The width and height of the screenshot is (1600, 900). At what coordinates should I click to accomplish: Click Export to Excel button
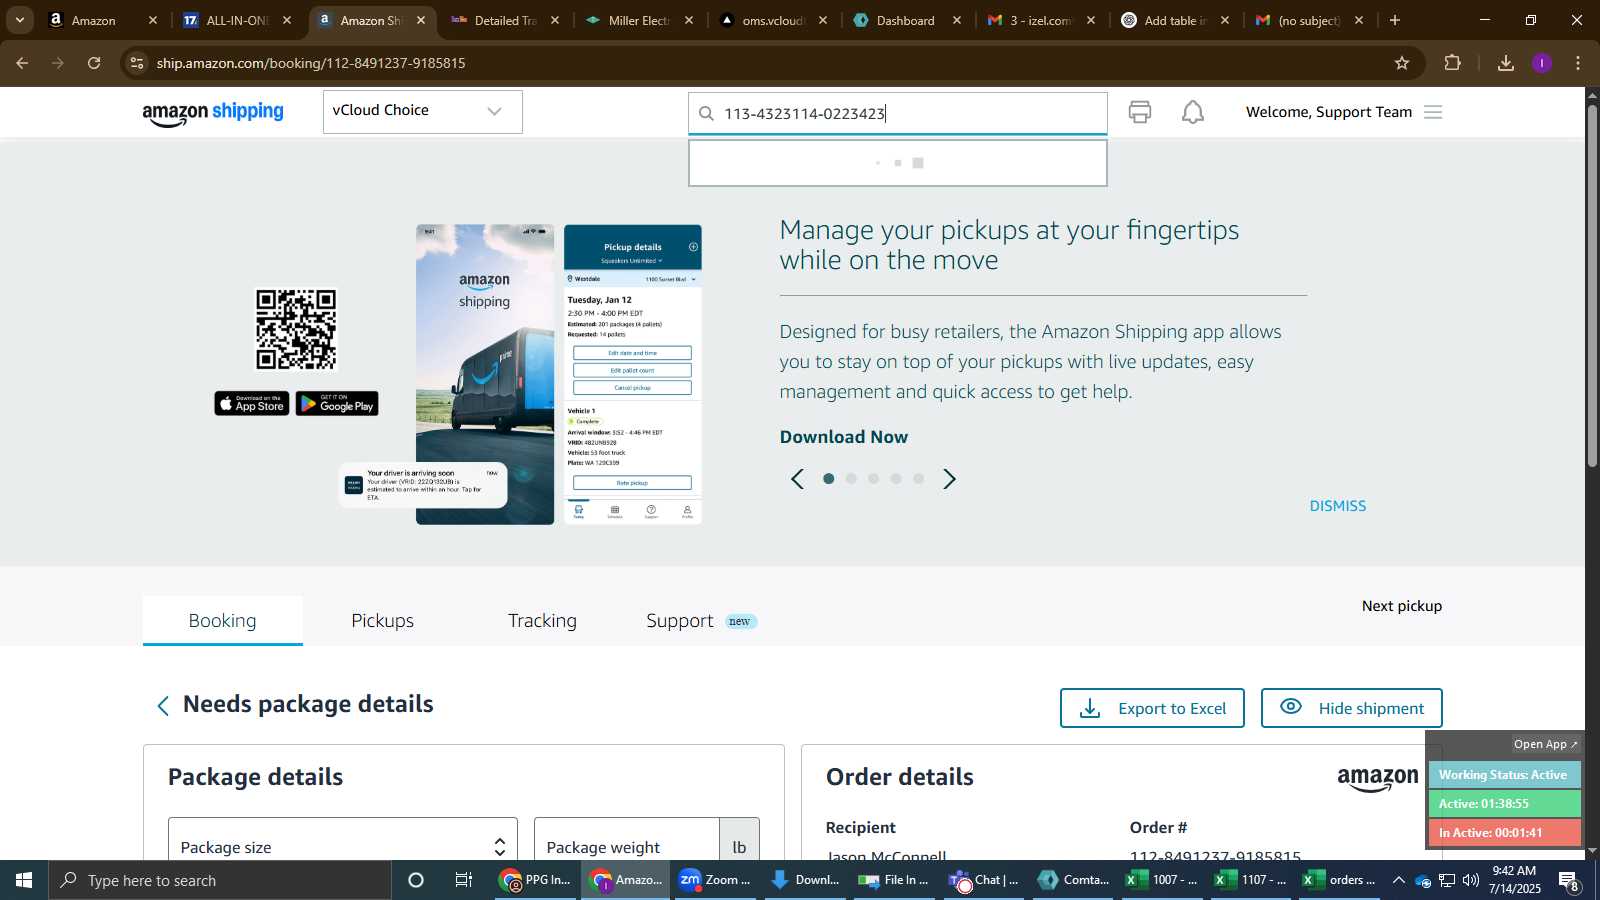(x=1152, y=708)
